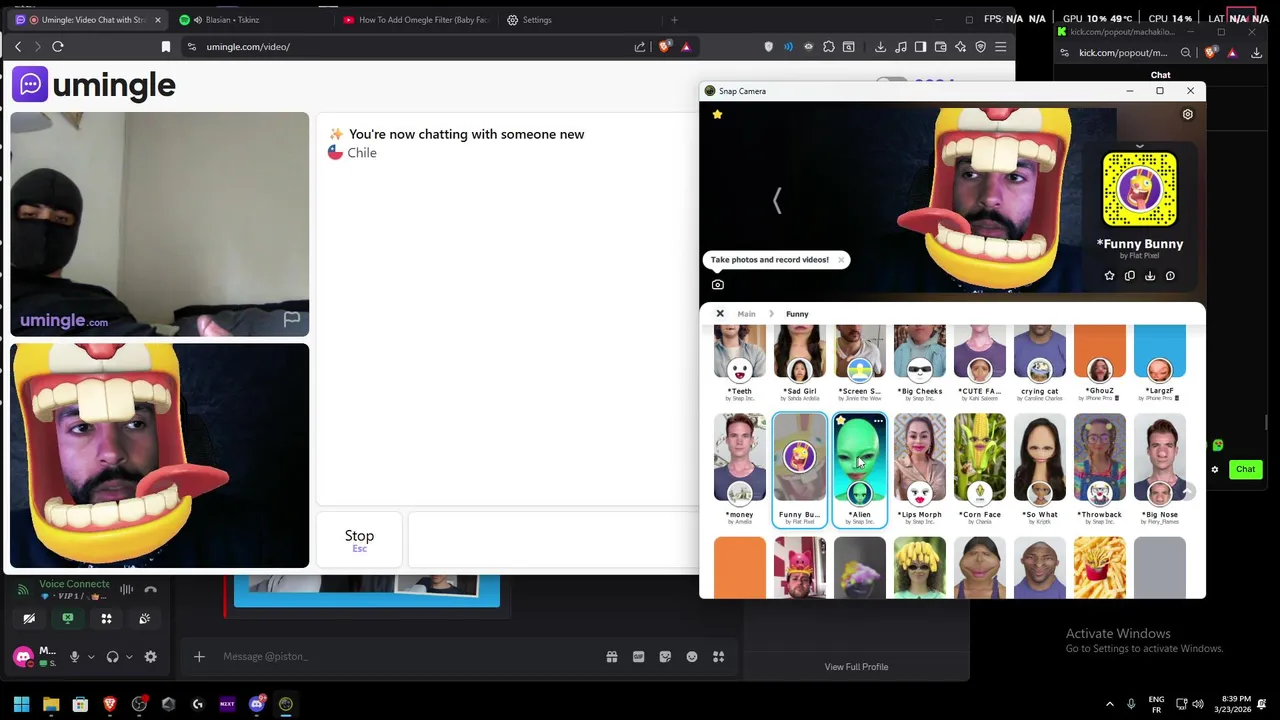The width and height of the screenshot is (1280, 720).
Task: Go back in browser
Action: pyautogui.click(x=18, y=46)
